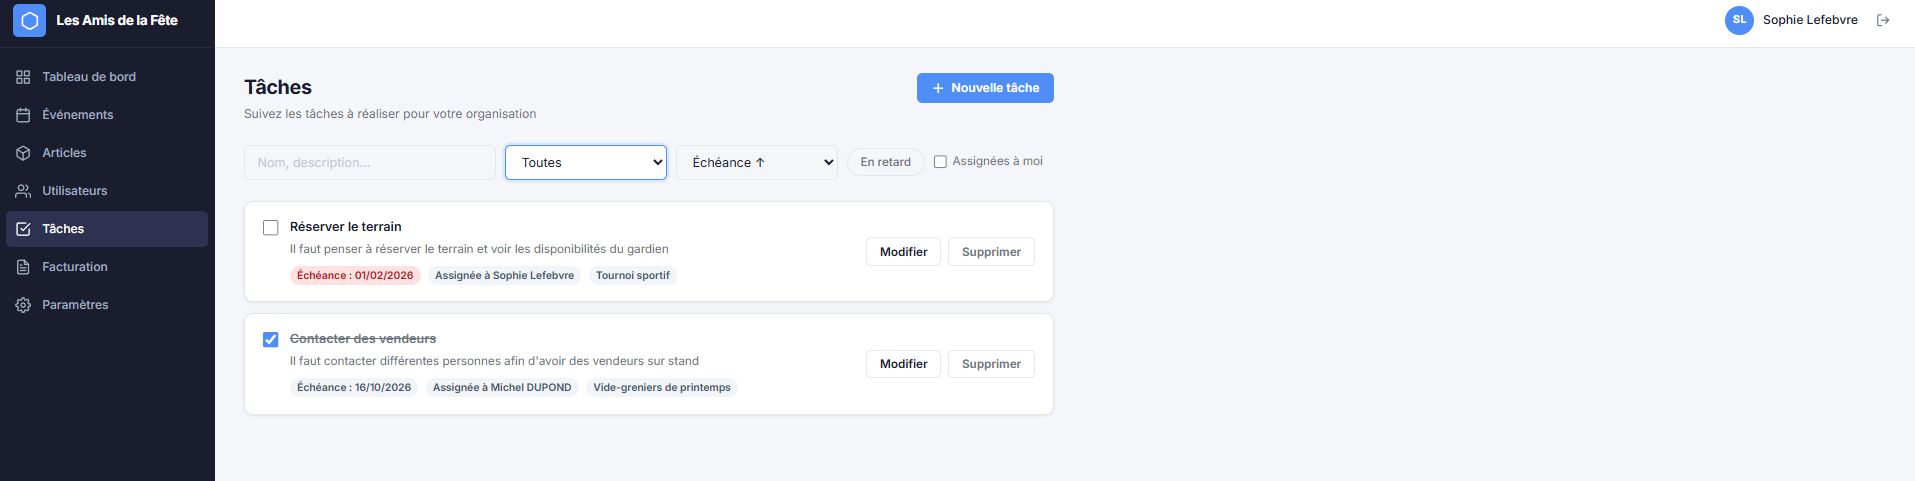The image size is (1915, 481).
Task: Create a task with Nouvelle tâche
Action: (985, 88)
